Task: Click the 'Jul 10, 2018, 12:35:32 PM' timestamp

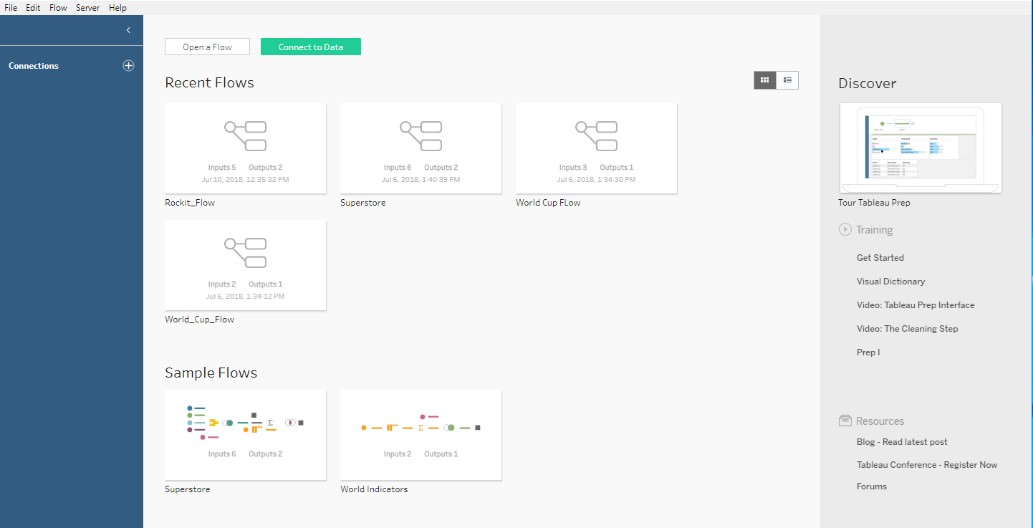Action: click(x=245, y=179)
